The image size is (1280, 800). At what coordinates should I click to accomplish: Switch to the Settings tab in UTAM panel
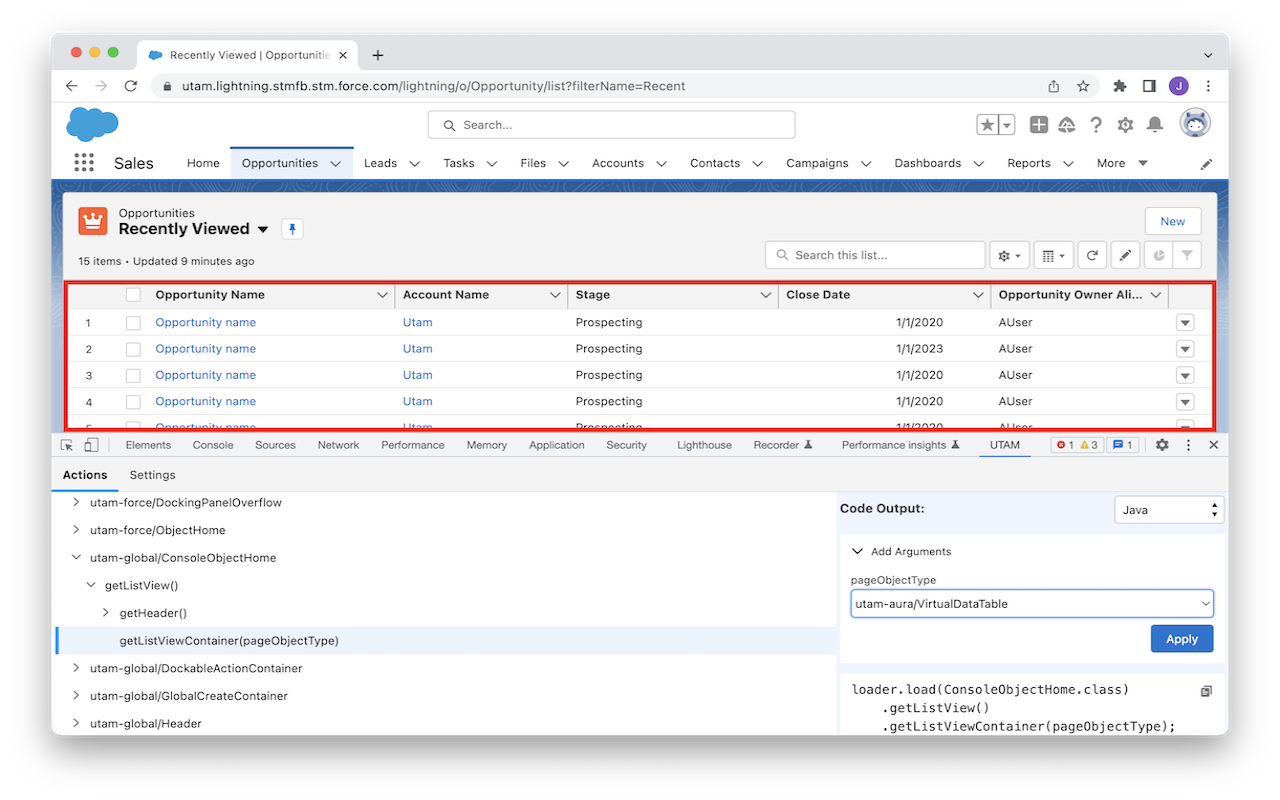(152, 475)
